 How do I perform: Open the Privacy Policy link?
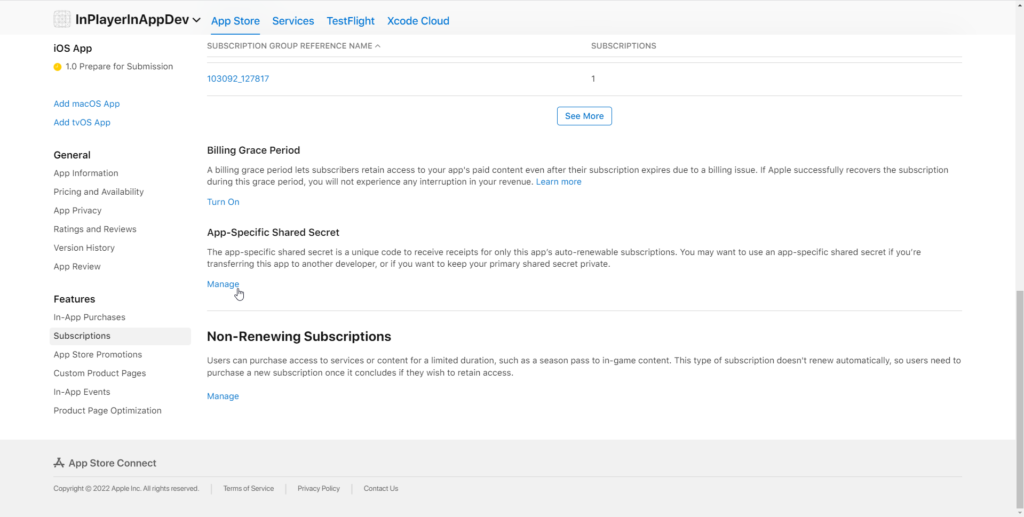(319, 488)
